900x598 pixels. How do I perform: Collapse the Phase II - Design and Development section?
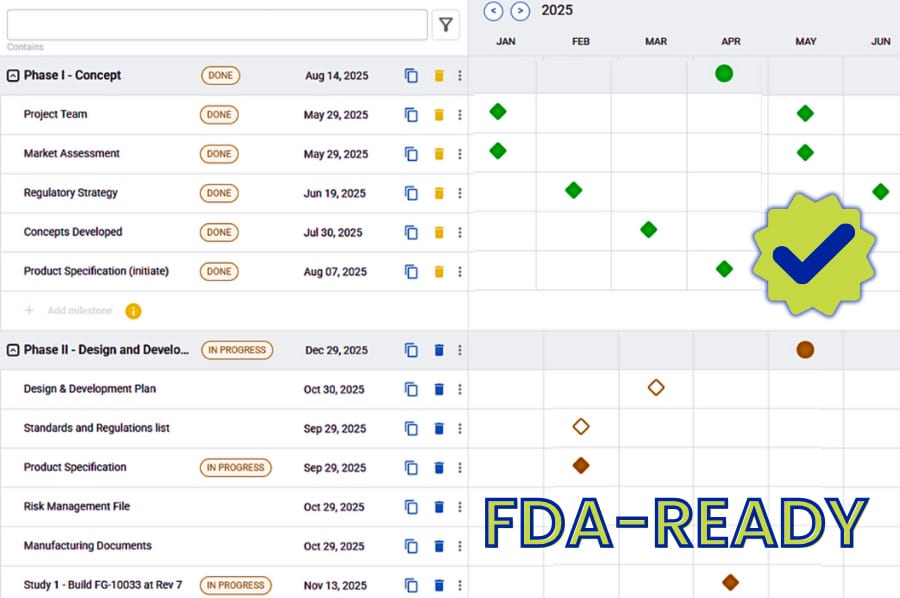point(11,350)
